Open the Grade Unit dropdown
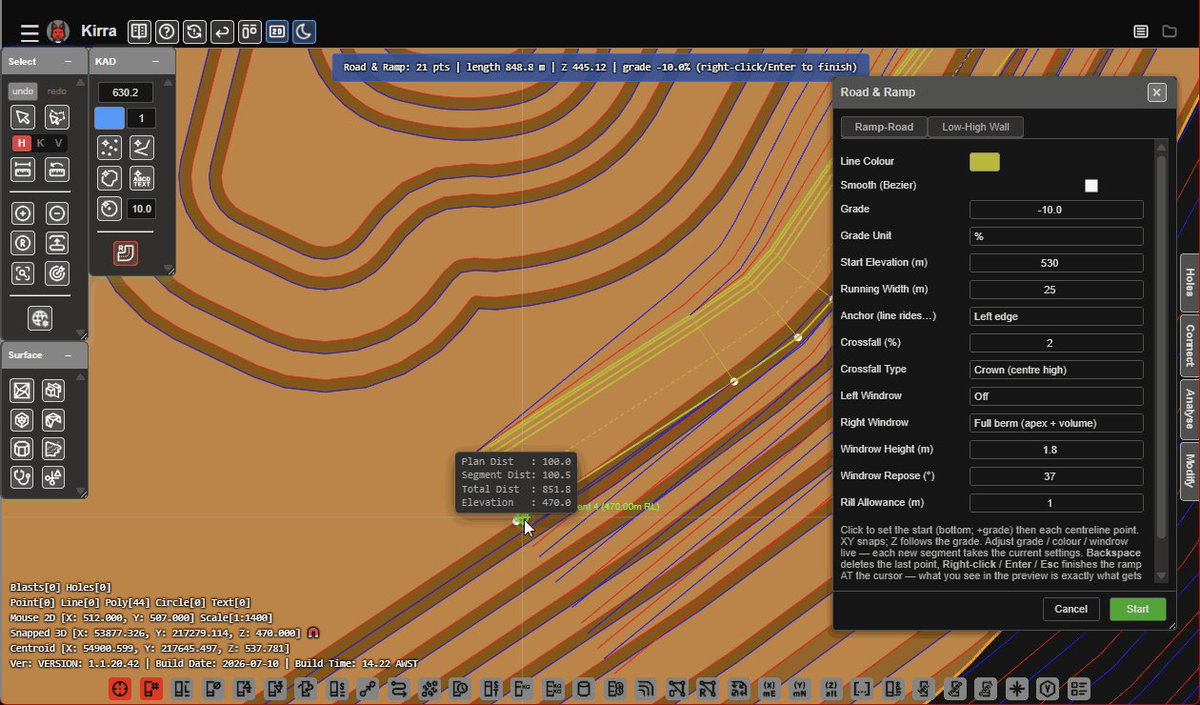This screenshot has height=705, width=1200. 1056,236
